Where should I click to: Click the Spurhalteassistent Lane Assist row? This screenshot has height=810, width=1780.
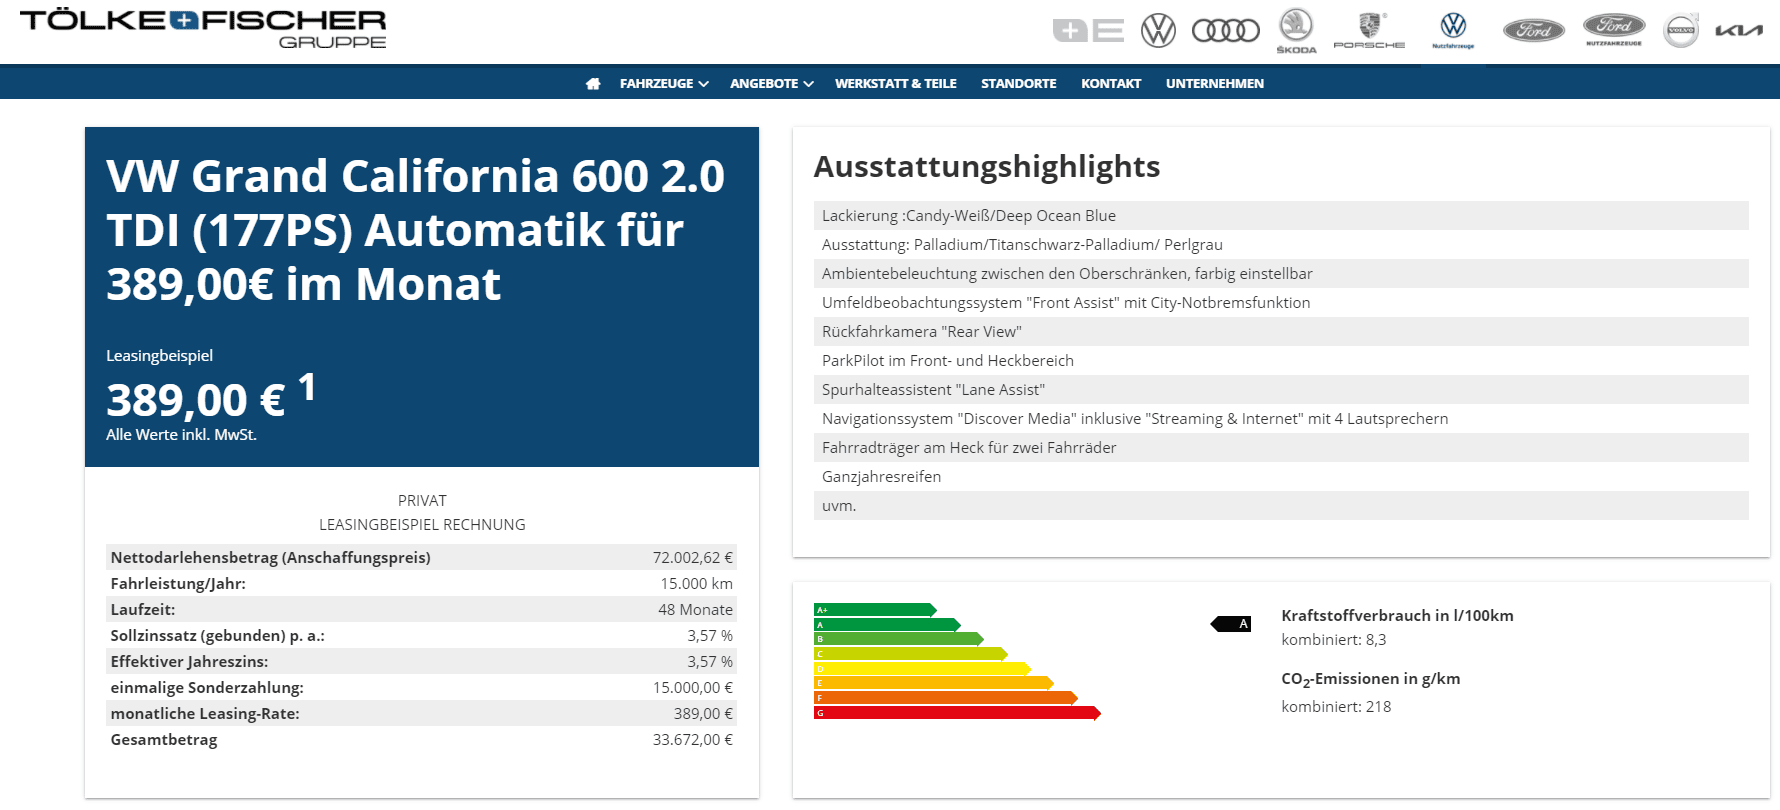[x=1281, y=390]
